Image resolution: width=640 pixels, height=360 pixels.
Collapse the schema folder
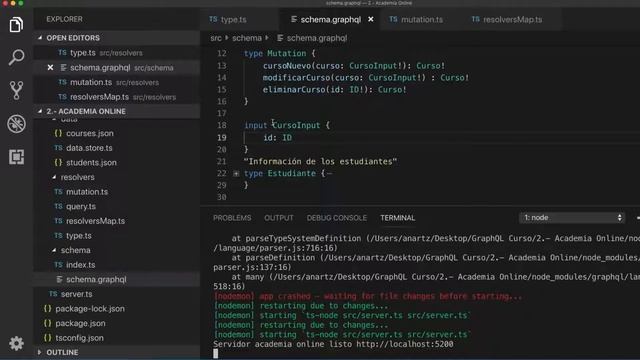pos(75,250)
